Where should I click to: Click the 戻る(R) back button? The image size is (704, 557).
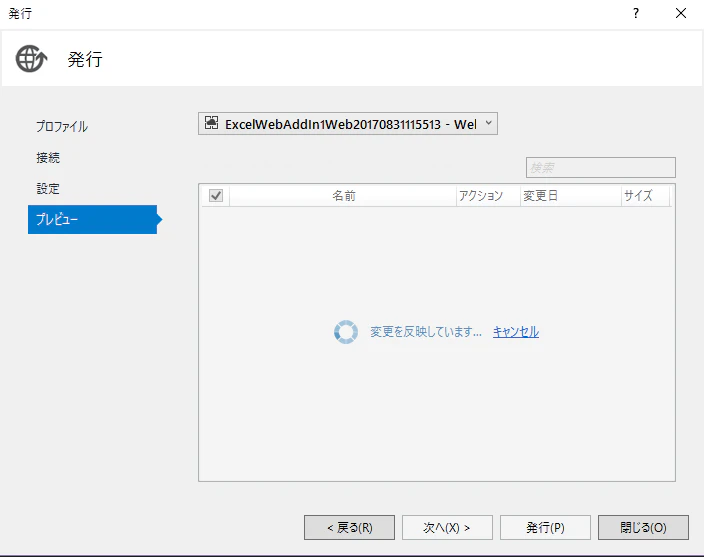tap(349, 527)
